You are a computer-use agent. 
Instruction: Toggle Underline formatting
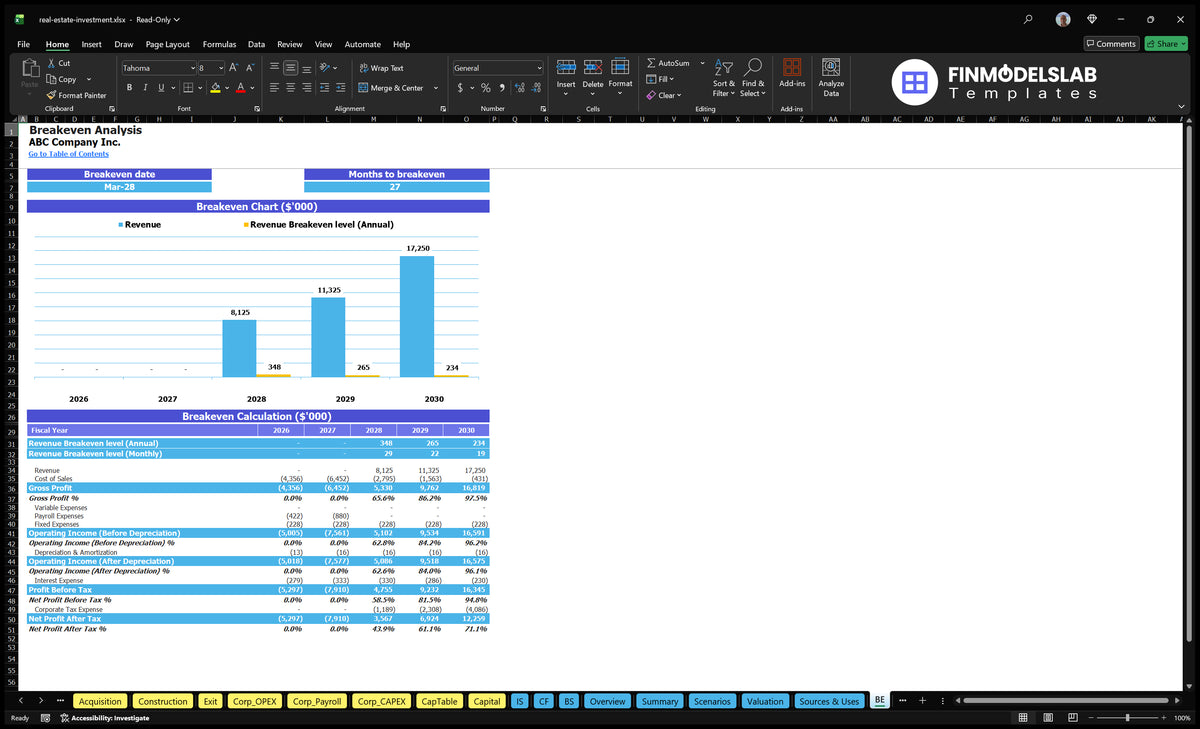161,88
